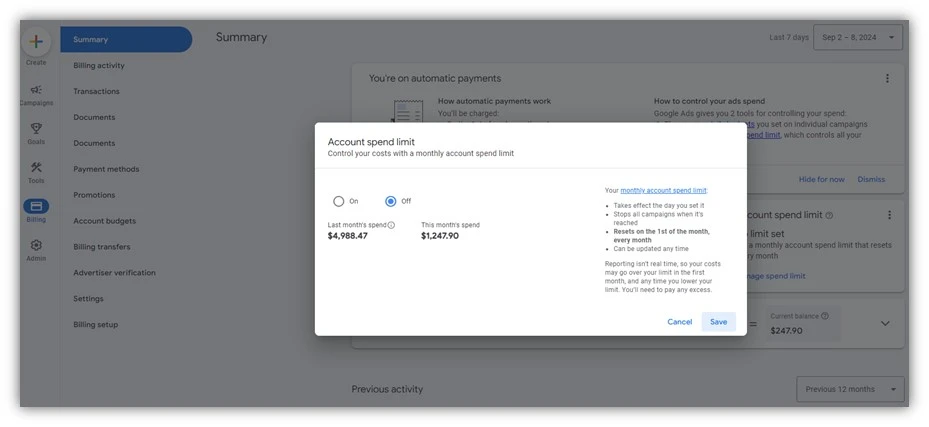The height and width of the screenshot is (427, 929).
Task: Open the monthly account spend limit link
Action: (x=663, y=190)
